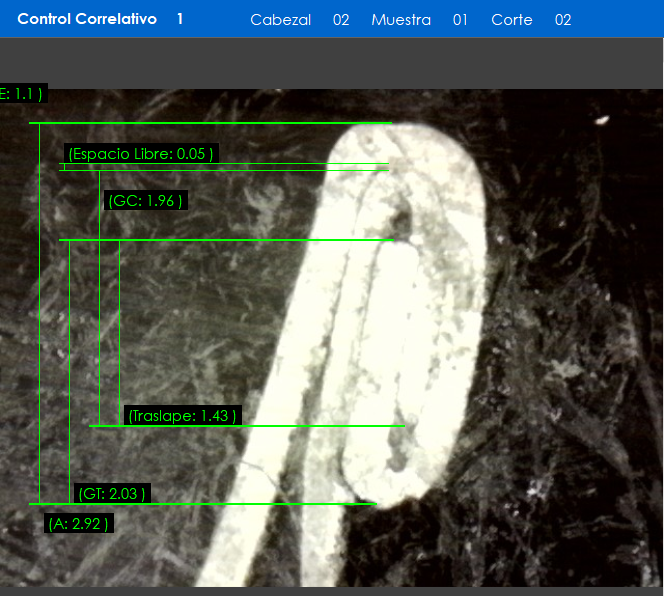Click the Cabezal label in header

click(x=281, y=20)
